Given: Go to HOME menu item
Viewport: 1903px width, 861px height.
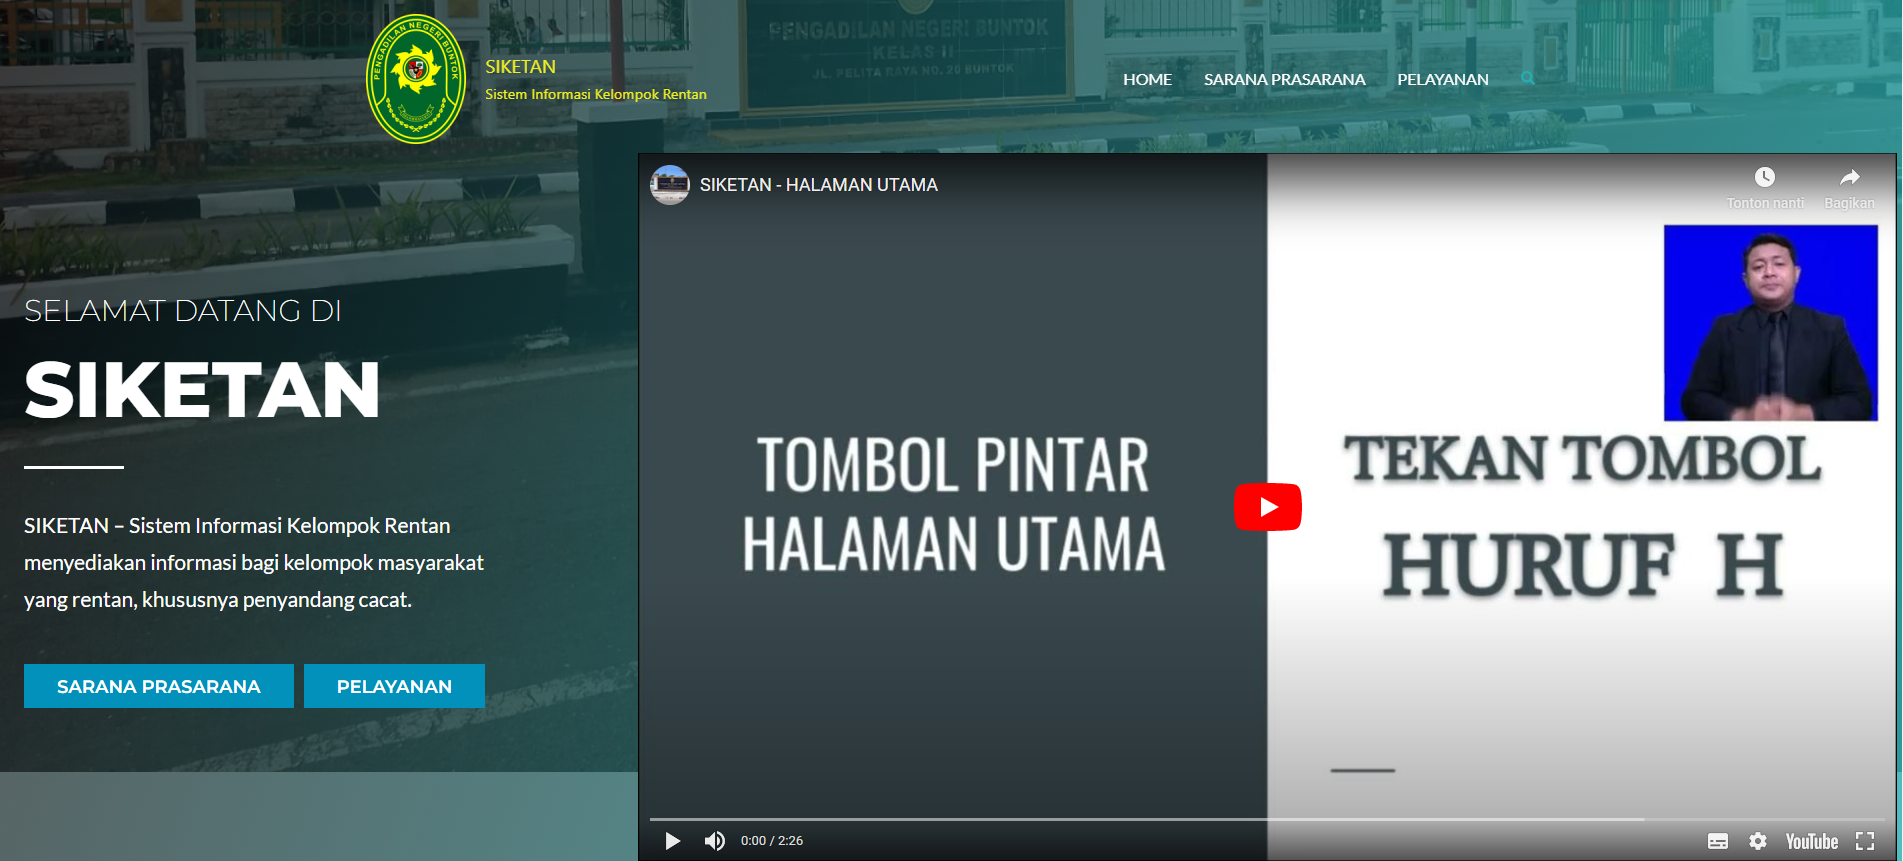Looking at the screenshot, I should (1147, 79).
